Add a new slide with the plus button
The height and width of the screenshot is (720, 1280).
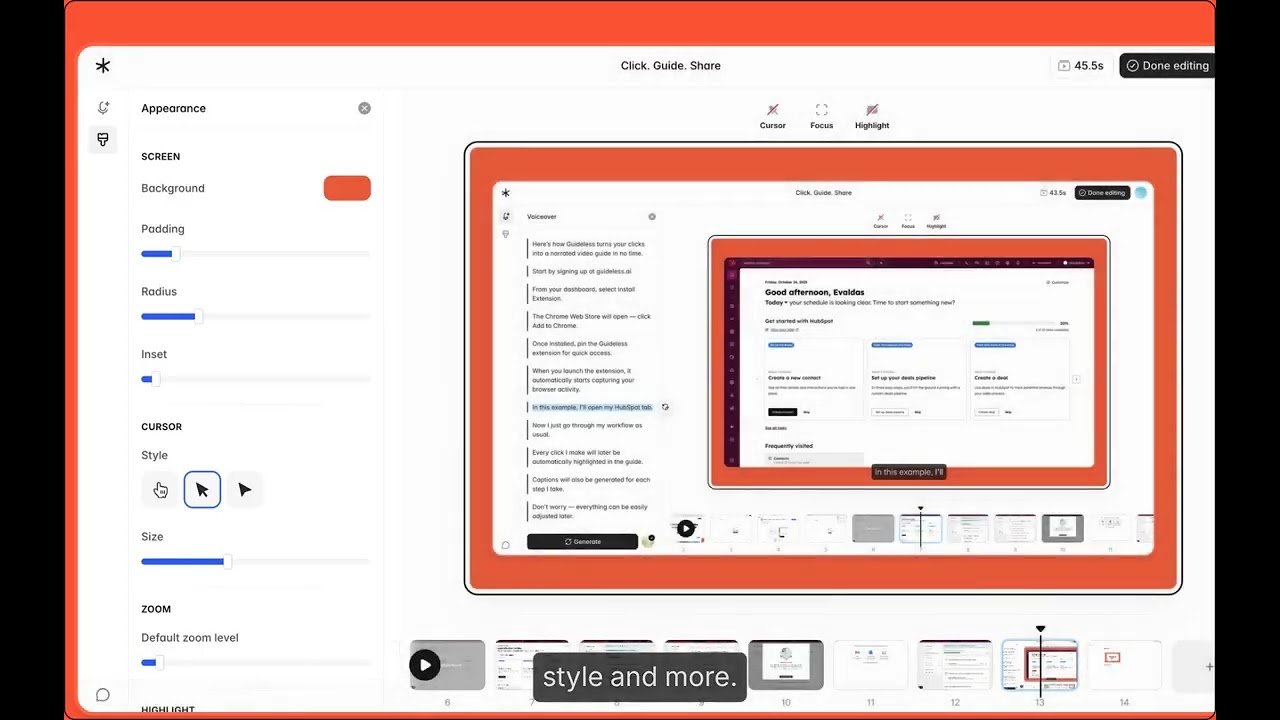[x=1208, y=666]
